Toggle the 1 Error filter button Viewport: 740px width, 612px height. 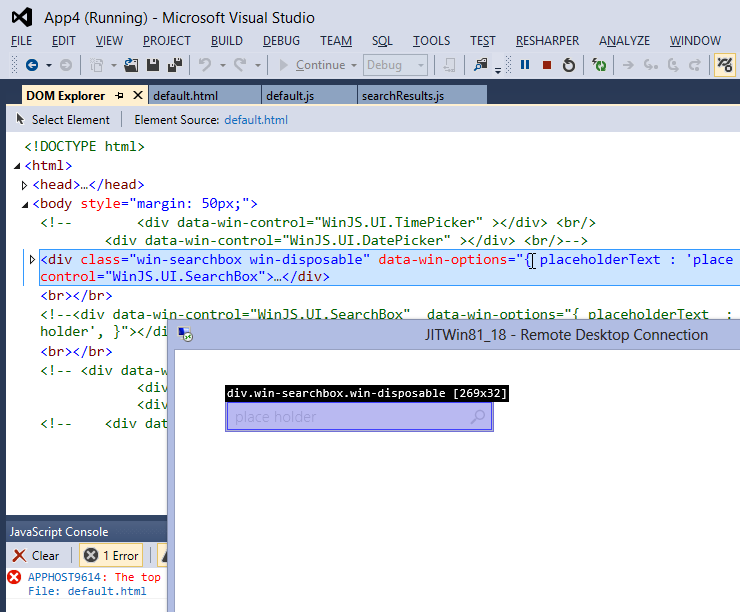click(111, 555)
